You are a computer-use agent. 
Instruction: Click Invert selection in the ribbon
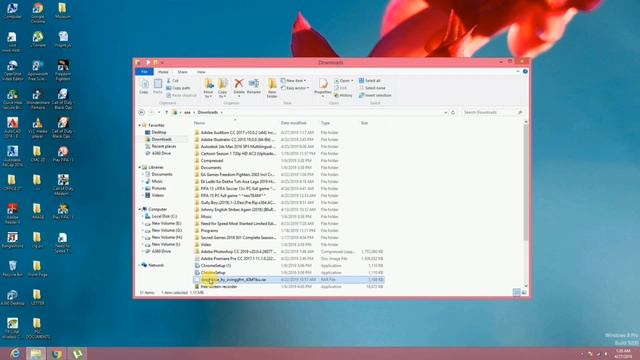pyautogui.click(x=375, y=95)
